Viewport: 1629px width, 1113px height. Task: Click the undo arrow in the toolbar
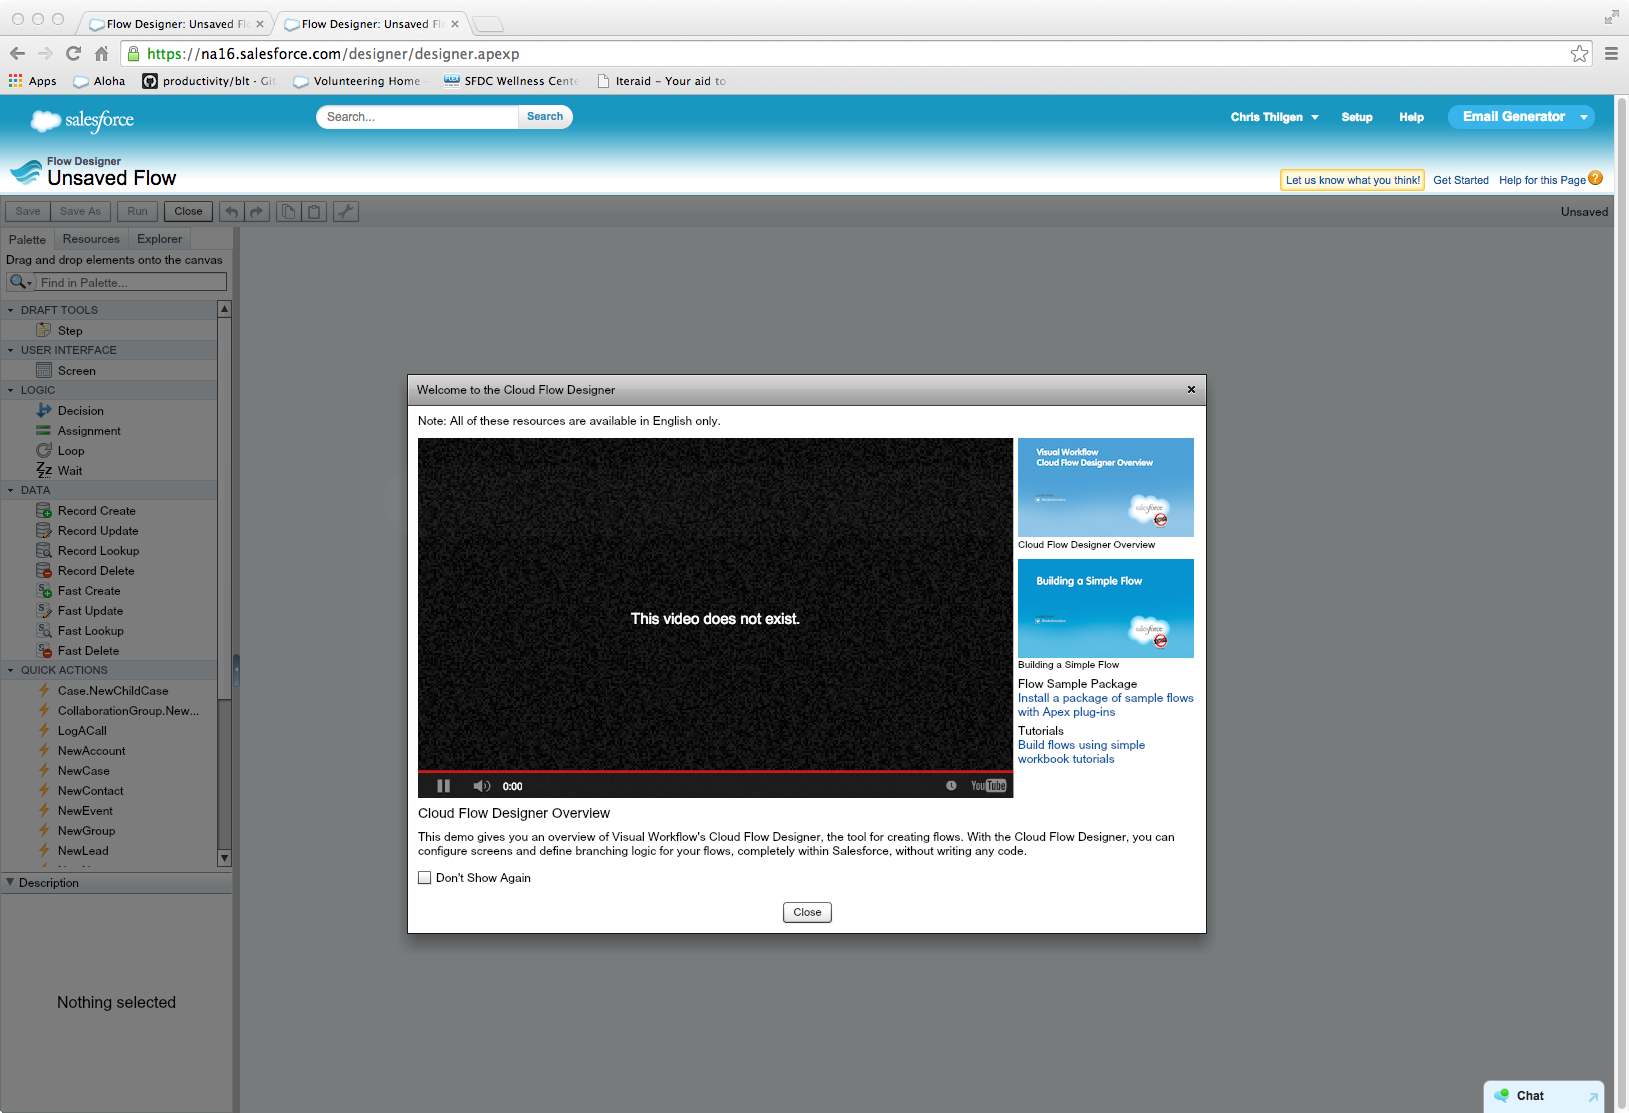(232, 211)
